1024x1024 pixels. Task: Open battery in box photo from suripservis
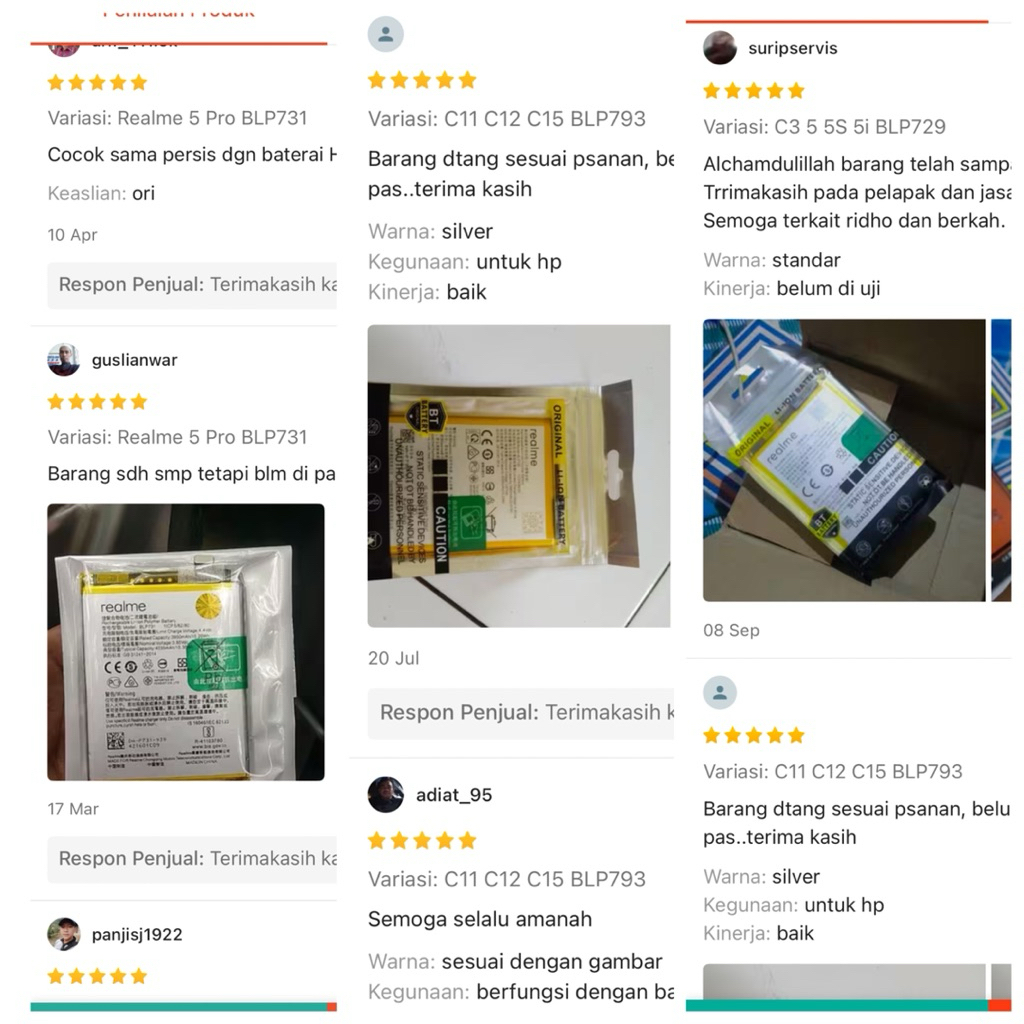pos(844,460)
